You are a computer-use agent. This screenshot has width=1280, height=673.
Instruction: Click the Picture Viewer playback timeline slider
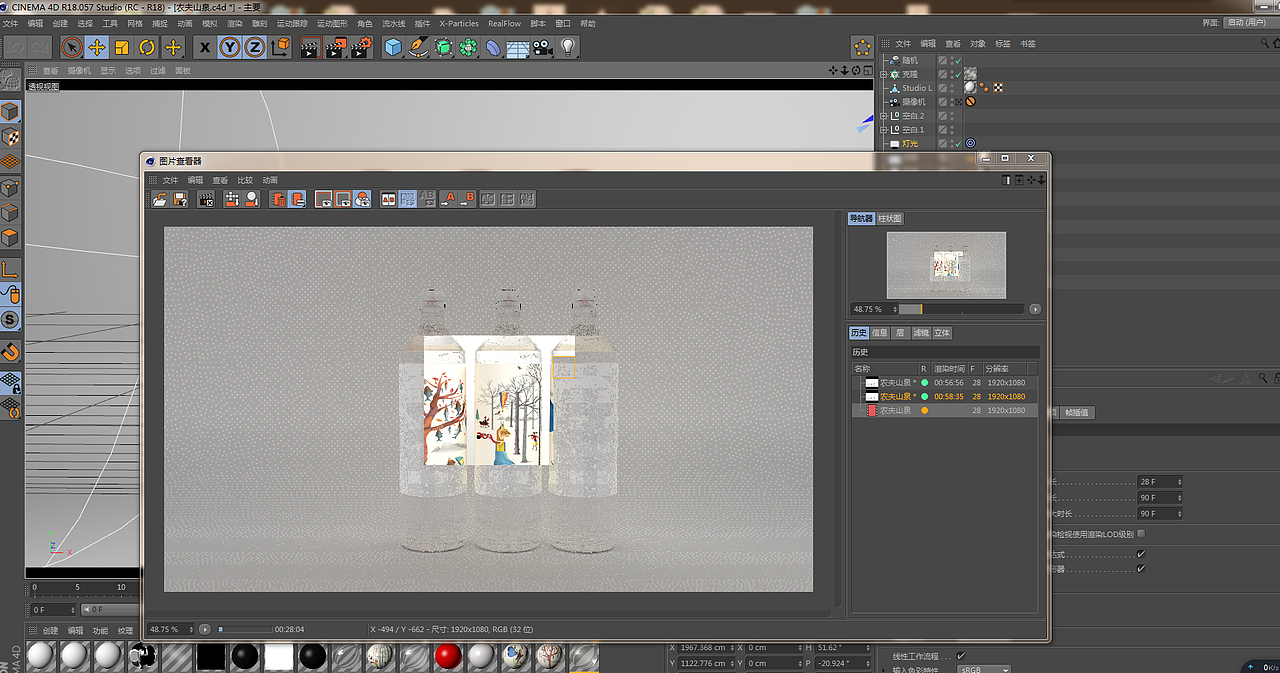click(245, 629)
